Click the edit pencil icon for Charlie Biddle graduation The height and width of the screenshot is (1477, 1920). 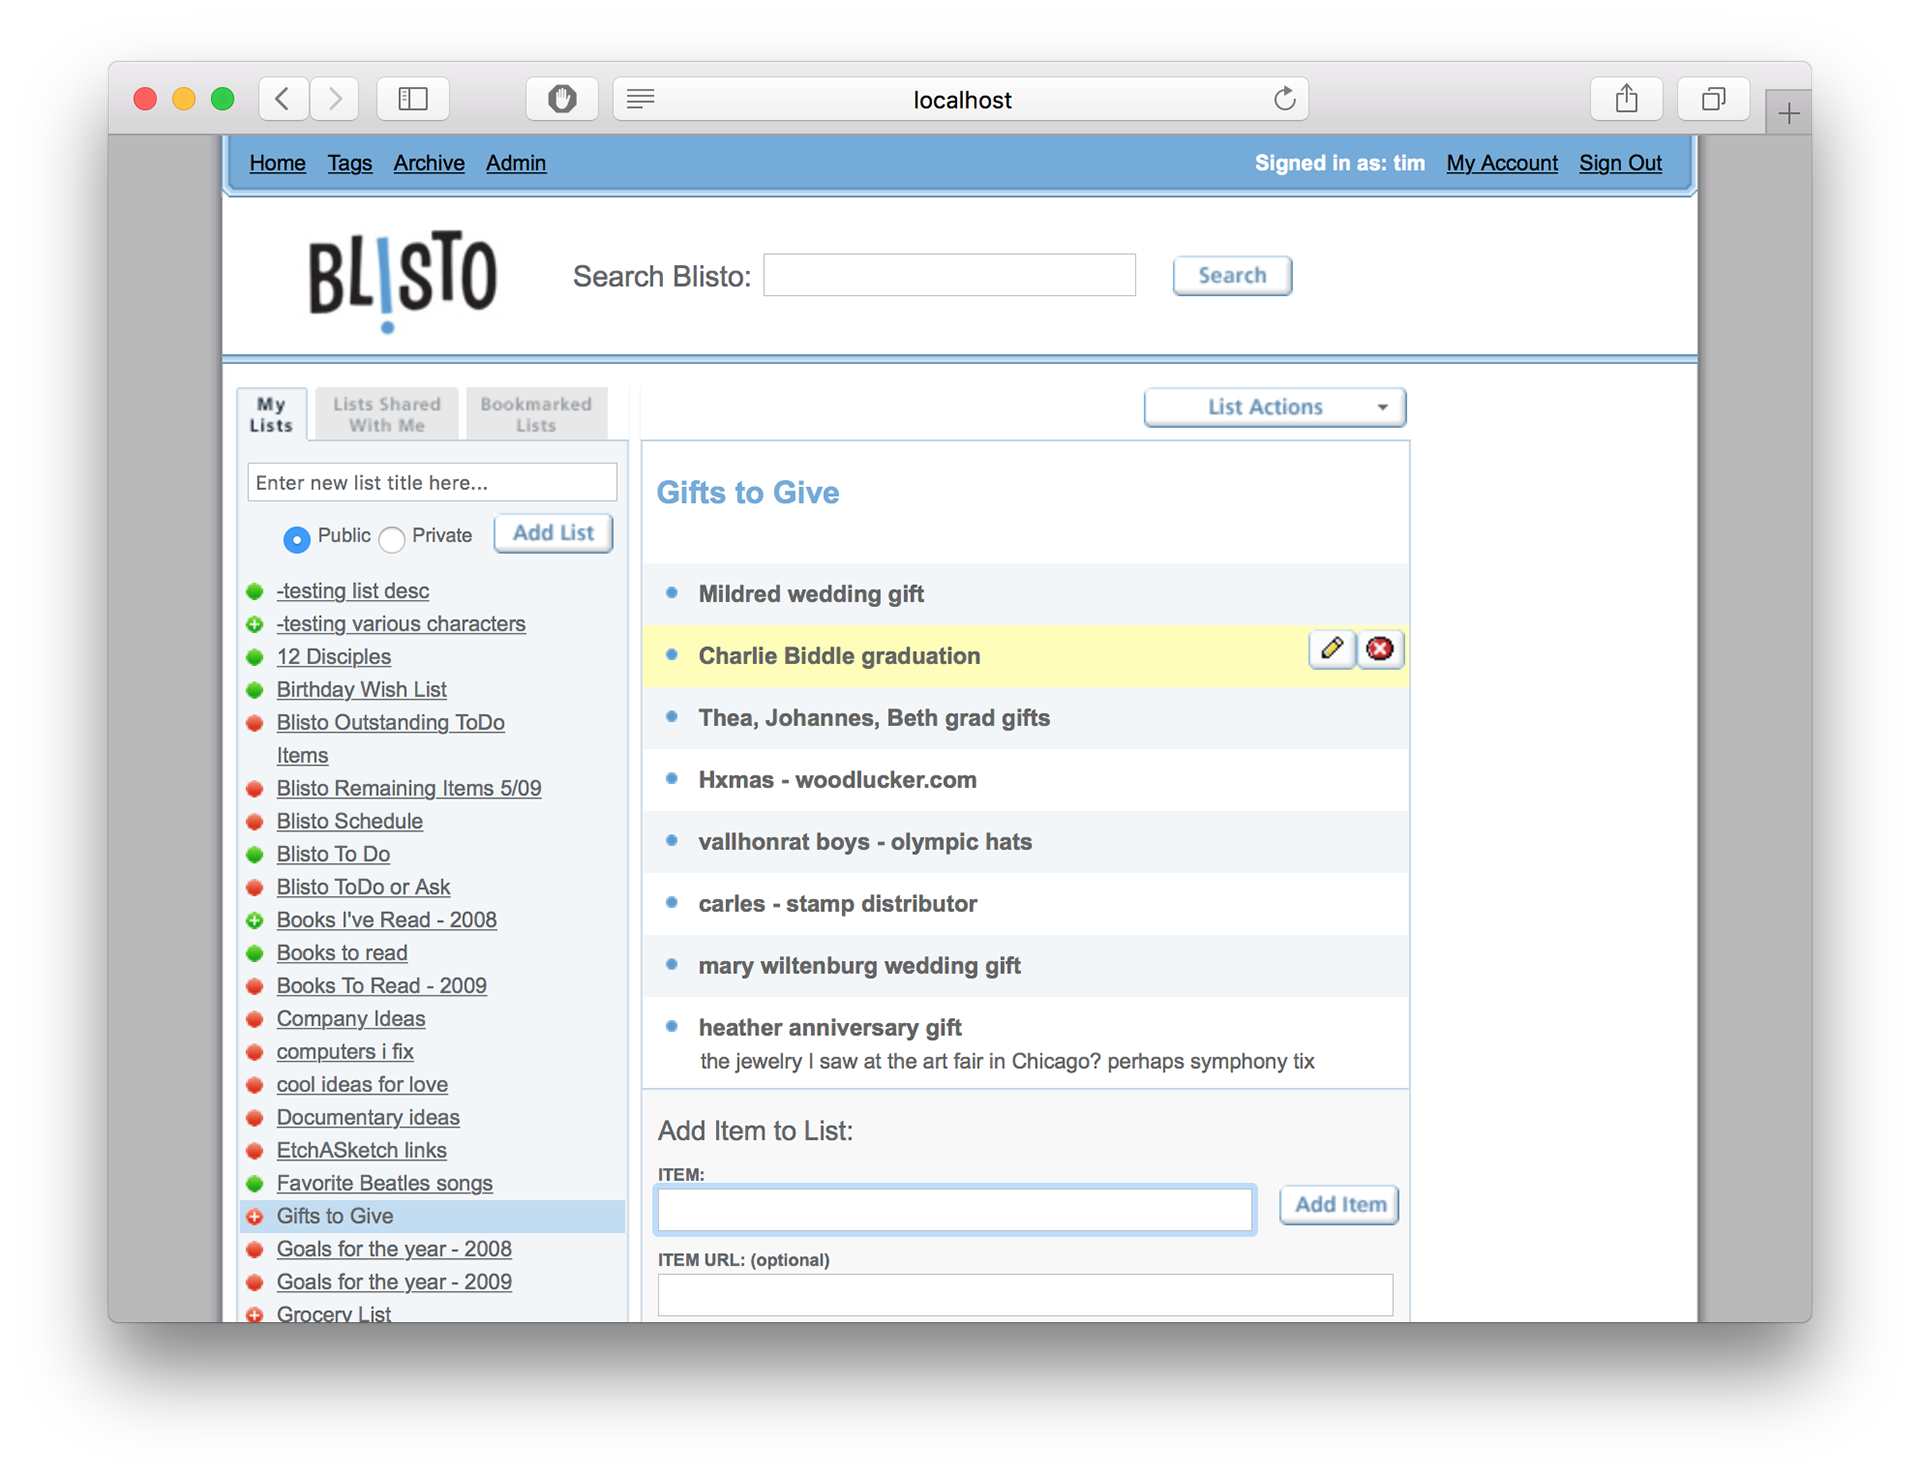click(x=1331, y=649)
